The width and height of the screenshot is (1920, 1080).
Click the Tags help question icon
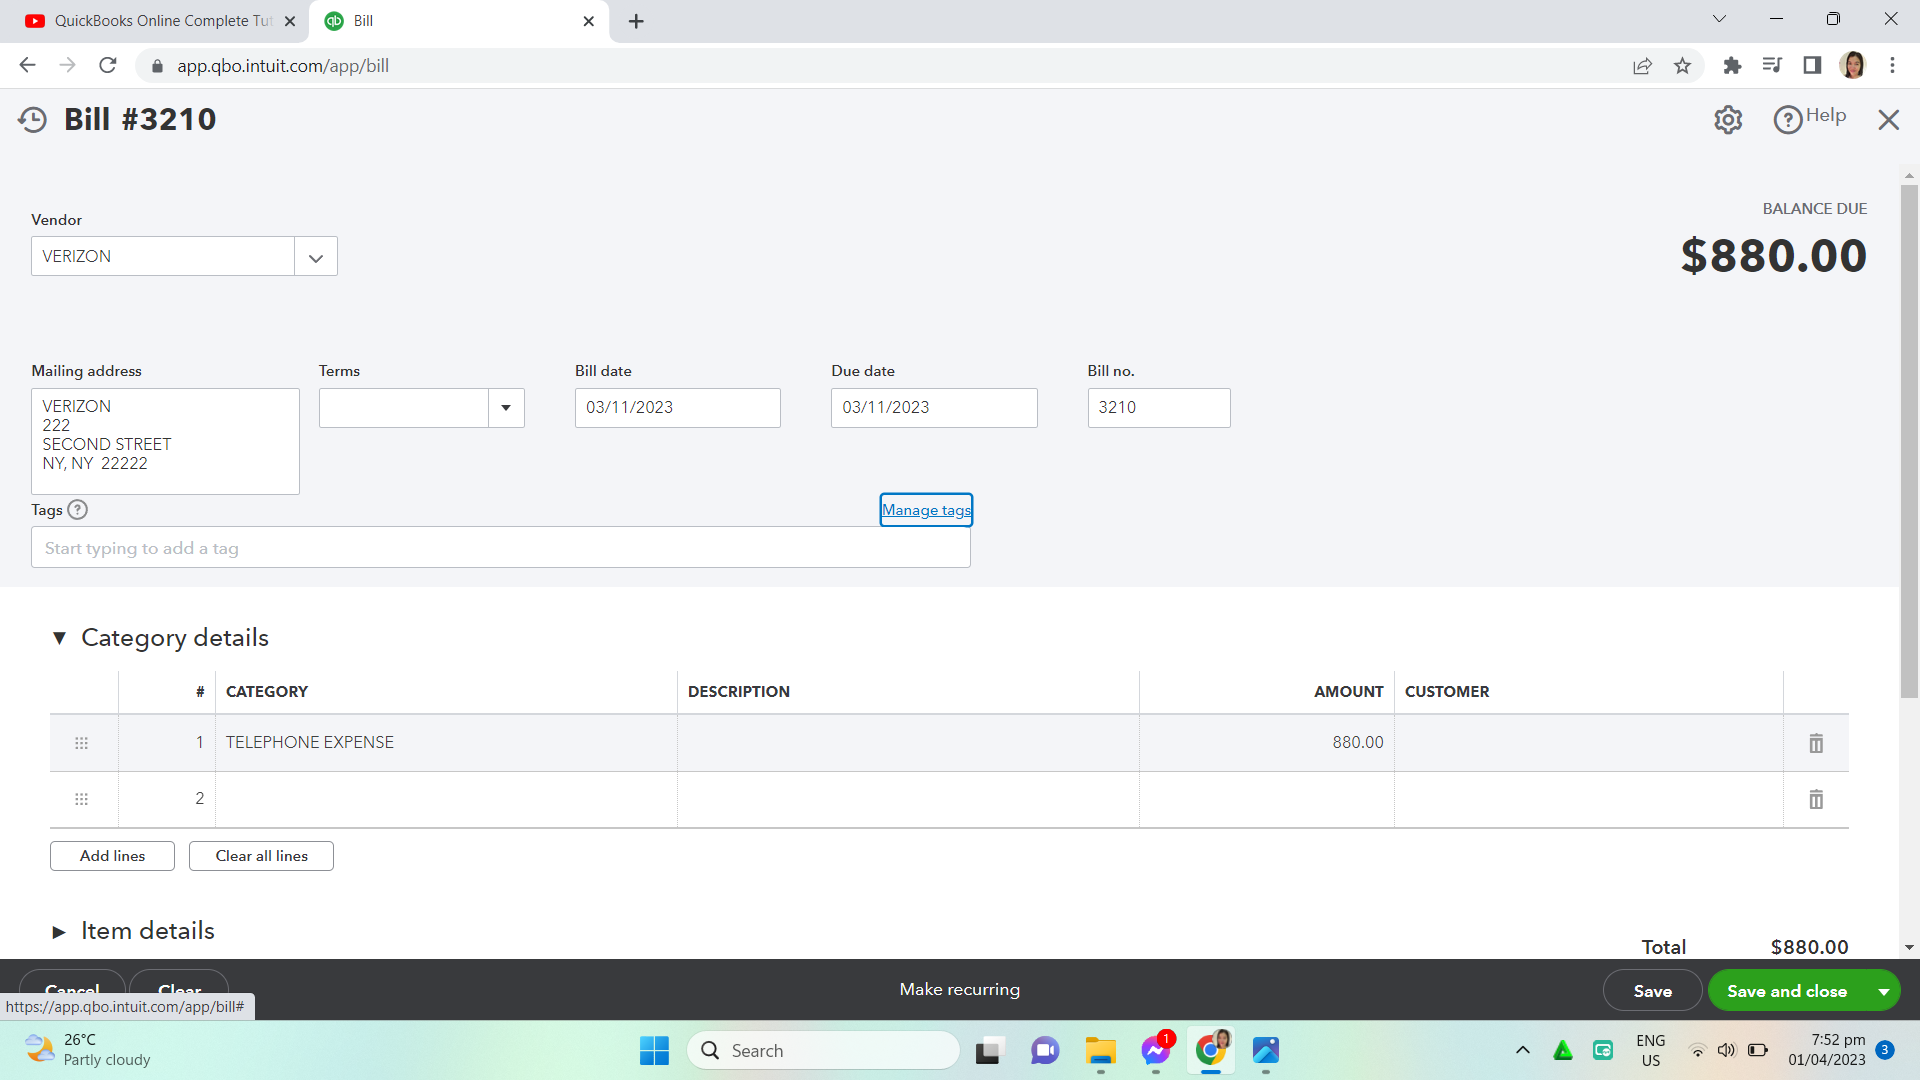77,510
